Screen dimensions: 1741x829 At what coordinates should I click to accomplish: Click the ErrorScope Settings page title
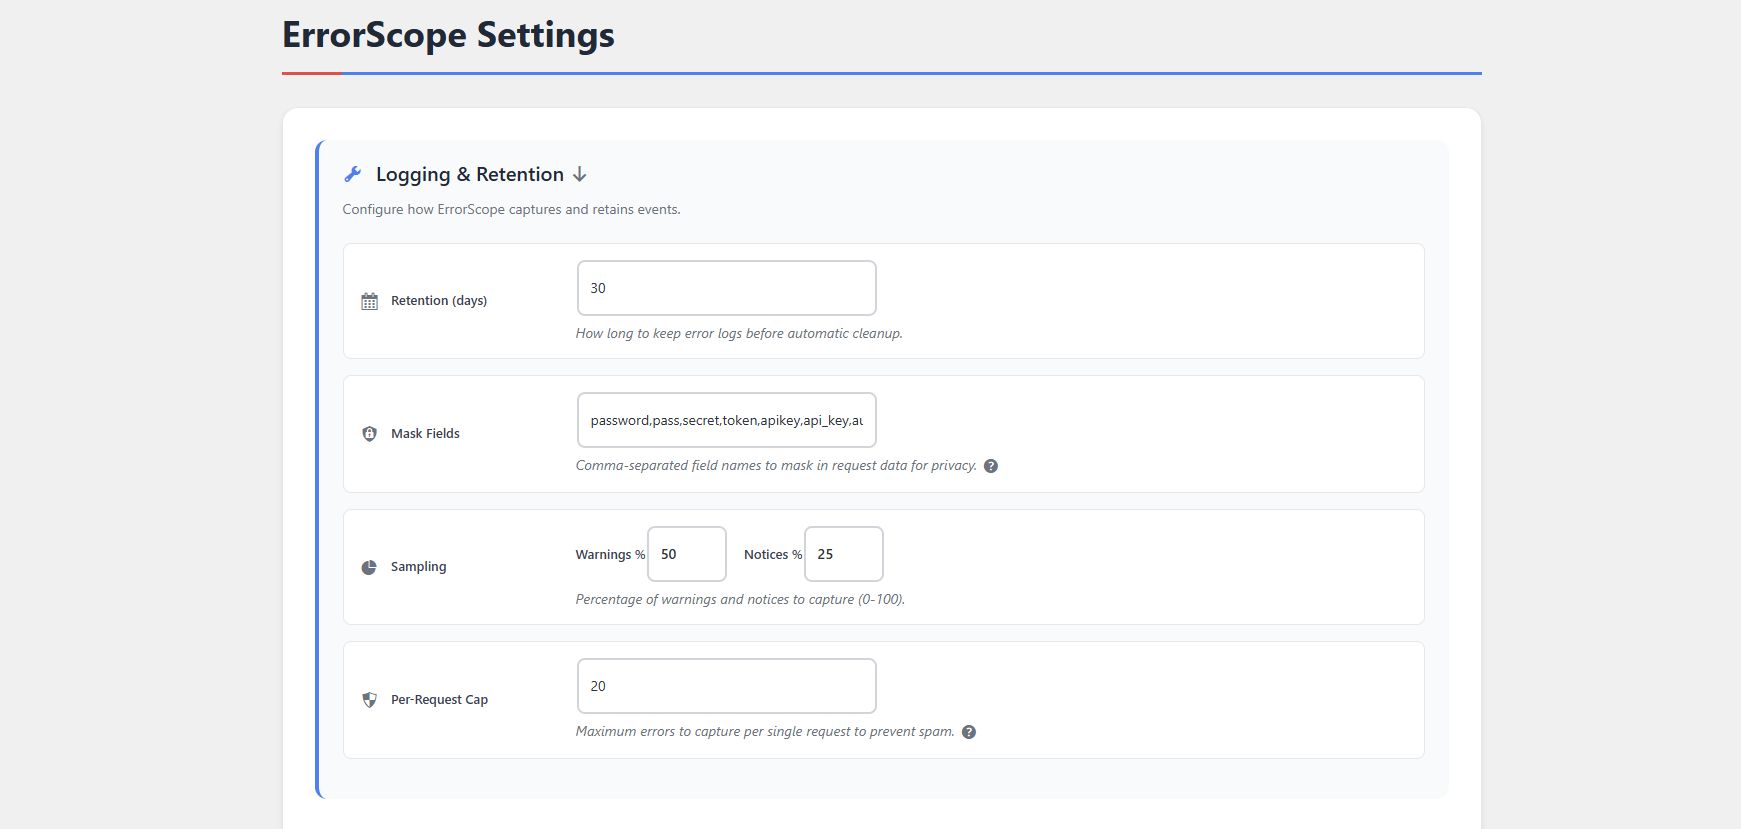pyautogui.click(x=448, y=35)
